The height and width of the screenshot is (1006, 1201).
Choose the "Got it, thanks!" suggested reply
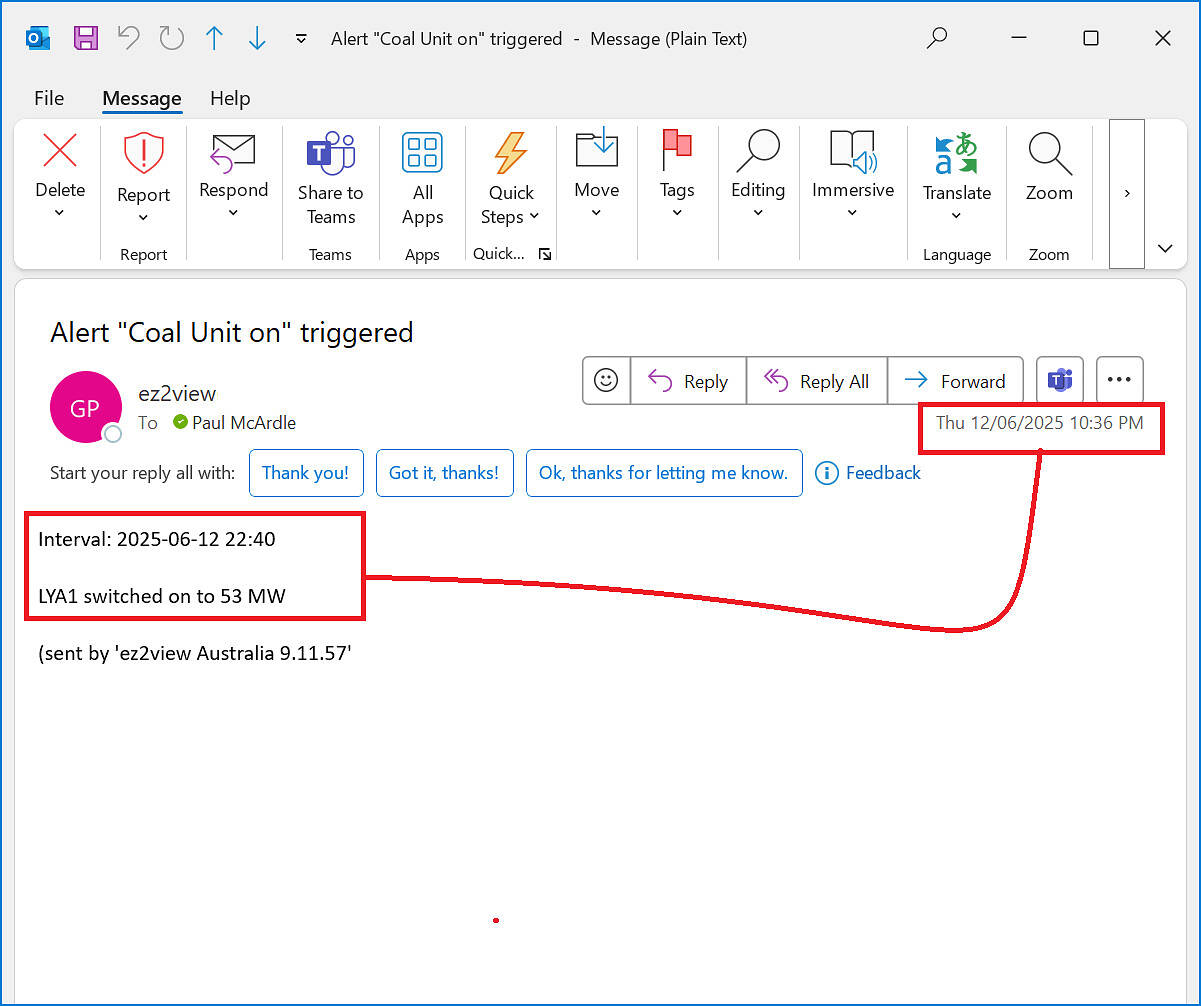[444, 473]
